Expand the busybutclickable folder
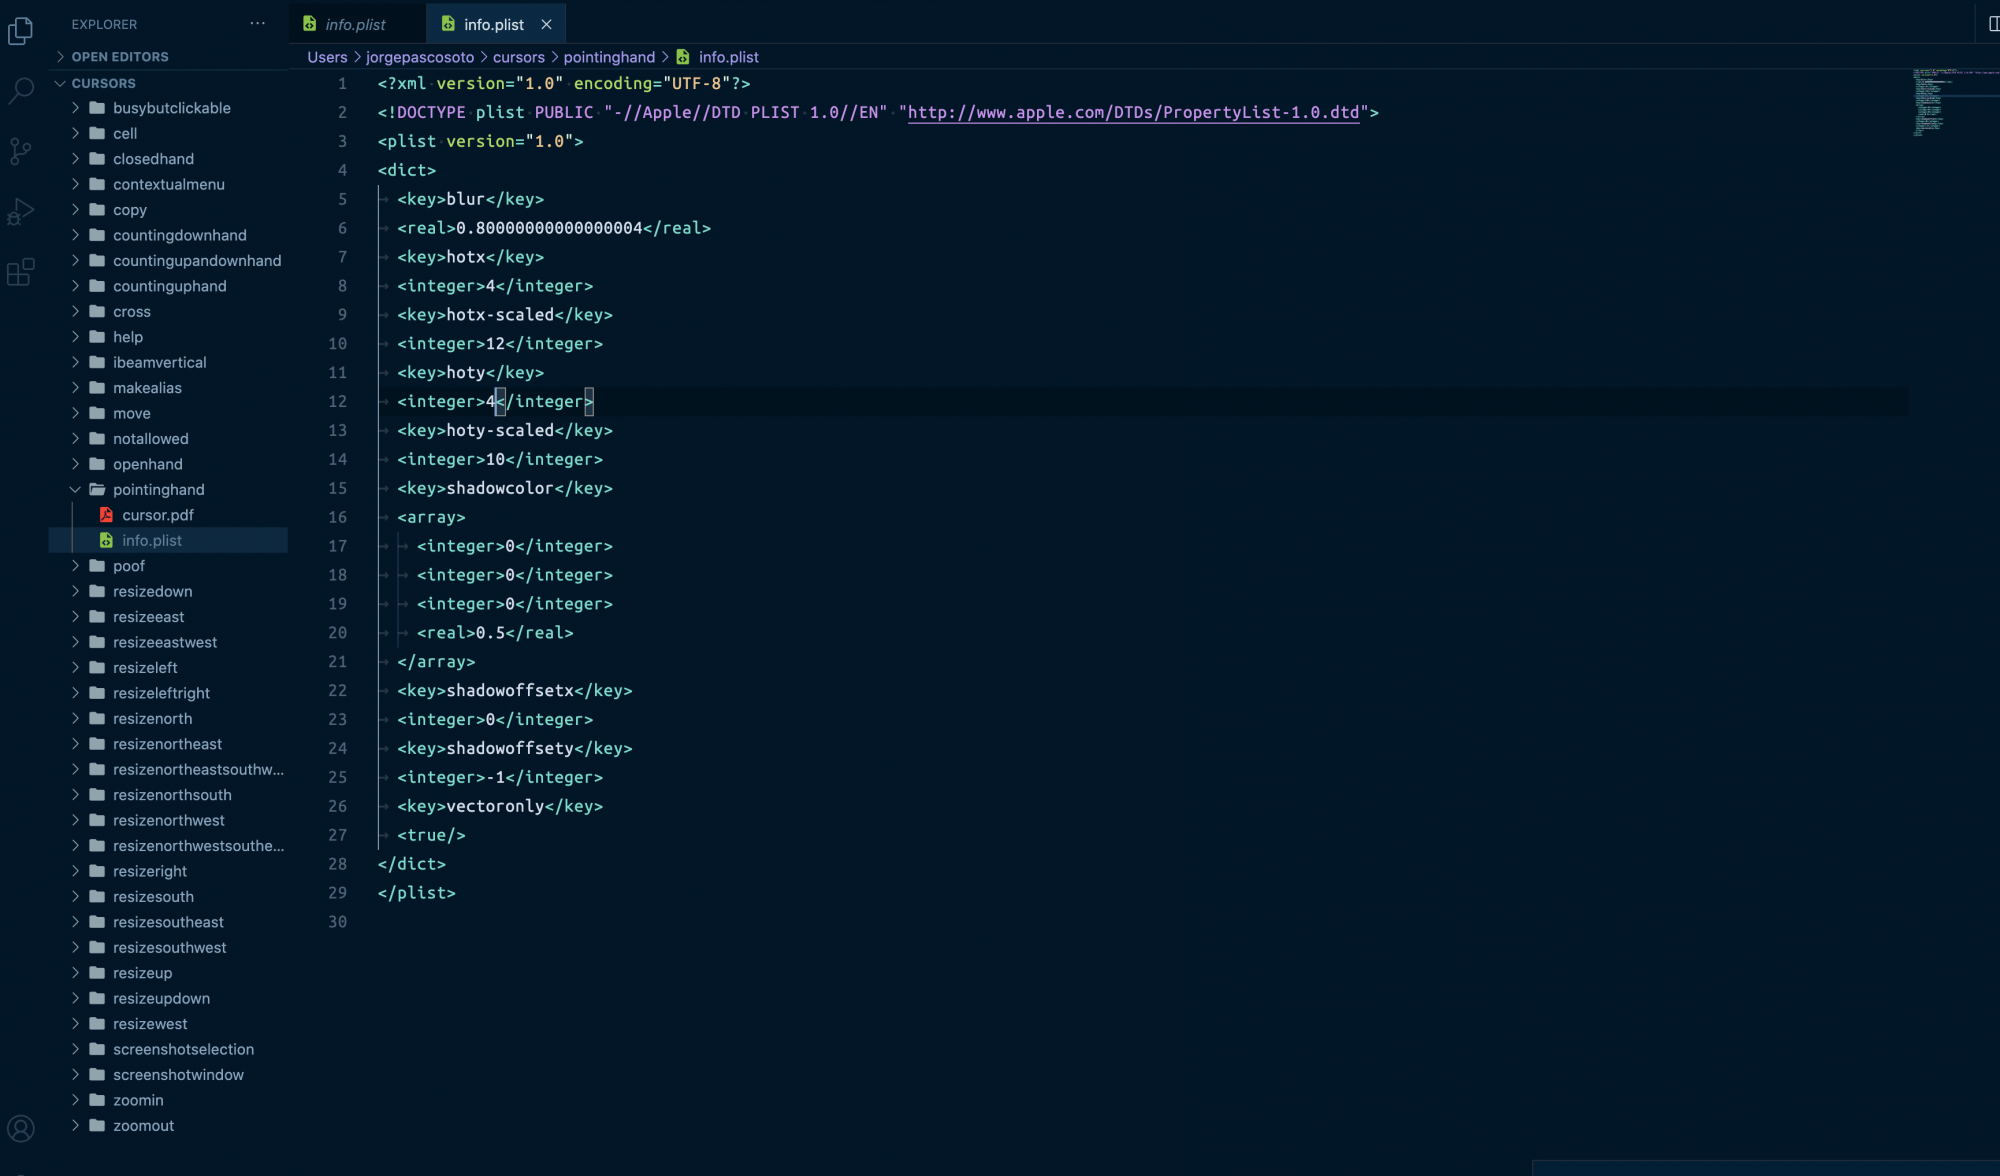 click(171, 108)
